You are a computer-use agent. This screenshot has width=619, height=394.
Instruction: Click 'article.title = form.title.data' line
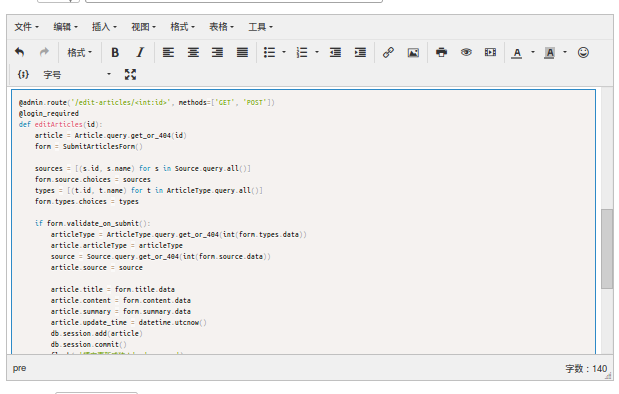pyautogui.click(x=113, y=289)
